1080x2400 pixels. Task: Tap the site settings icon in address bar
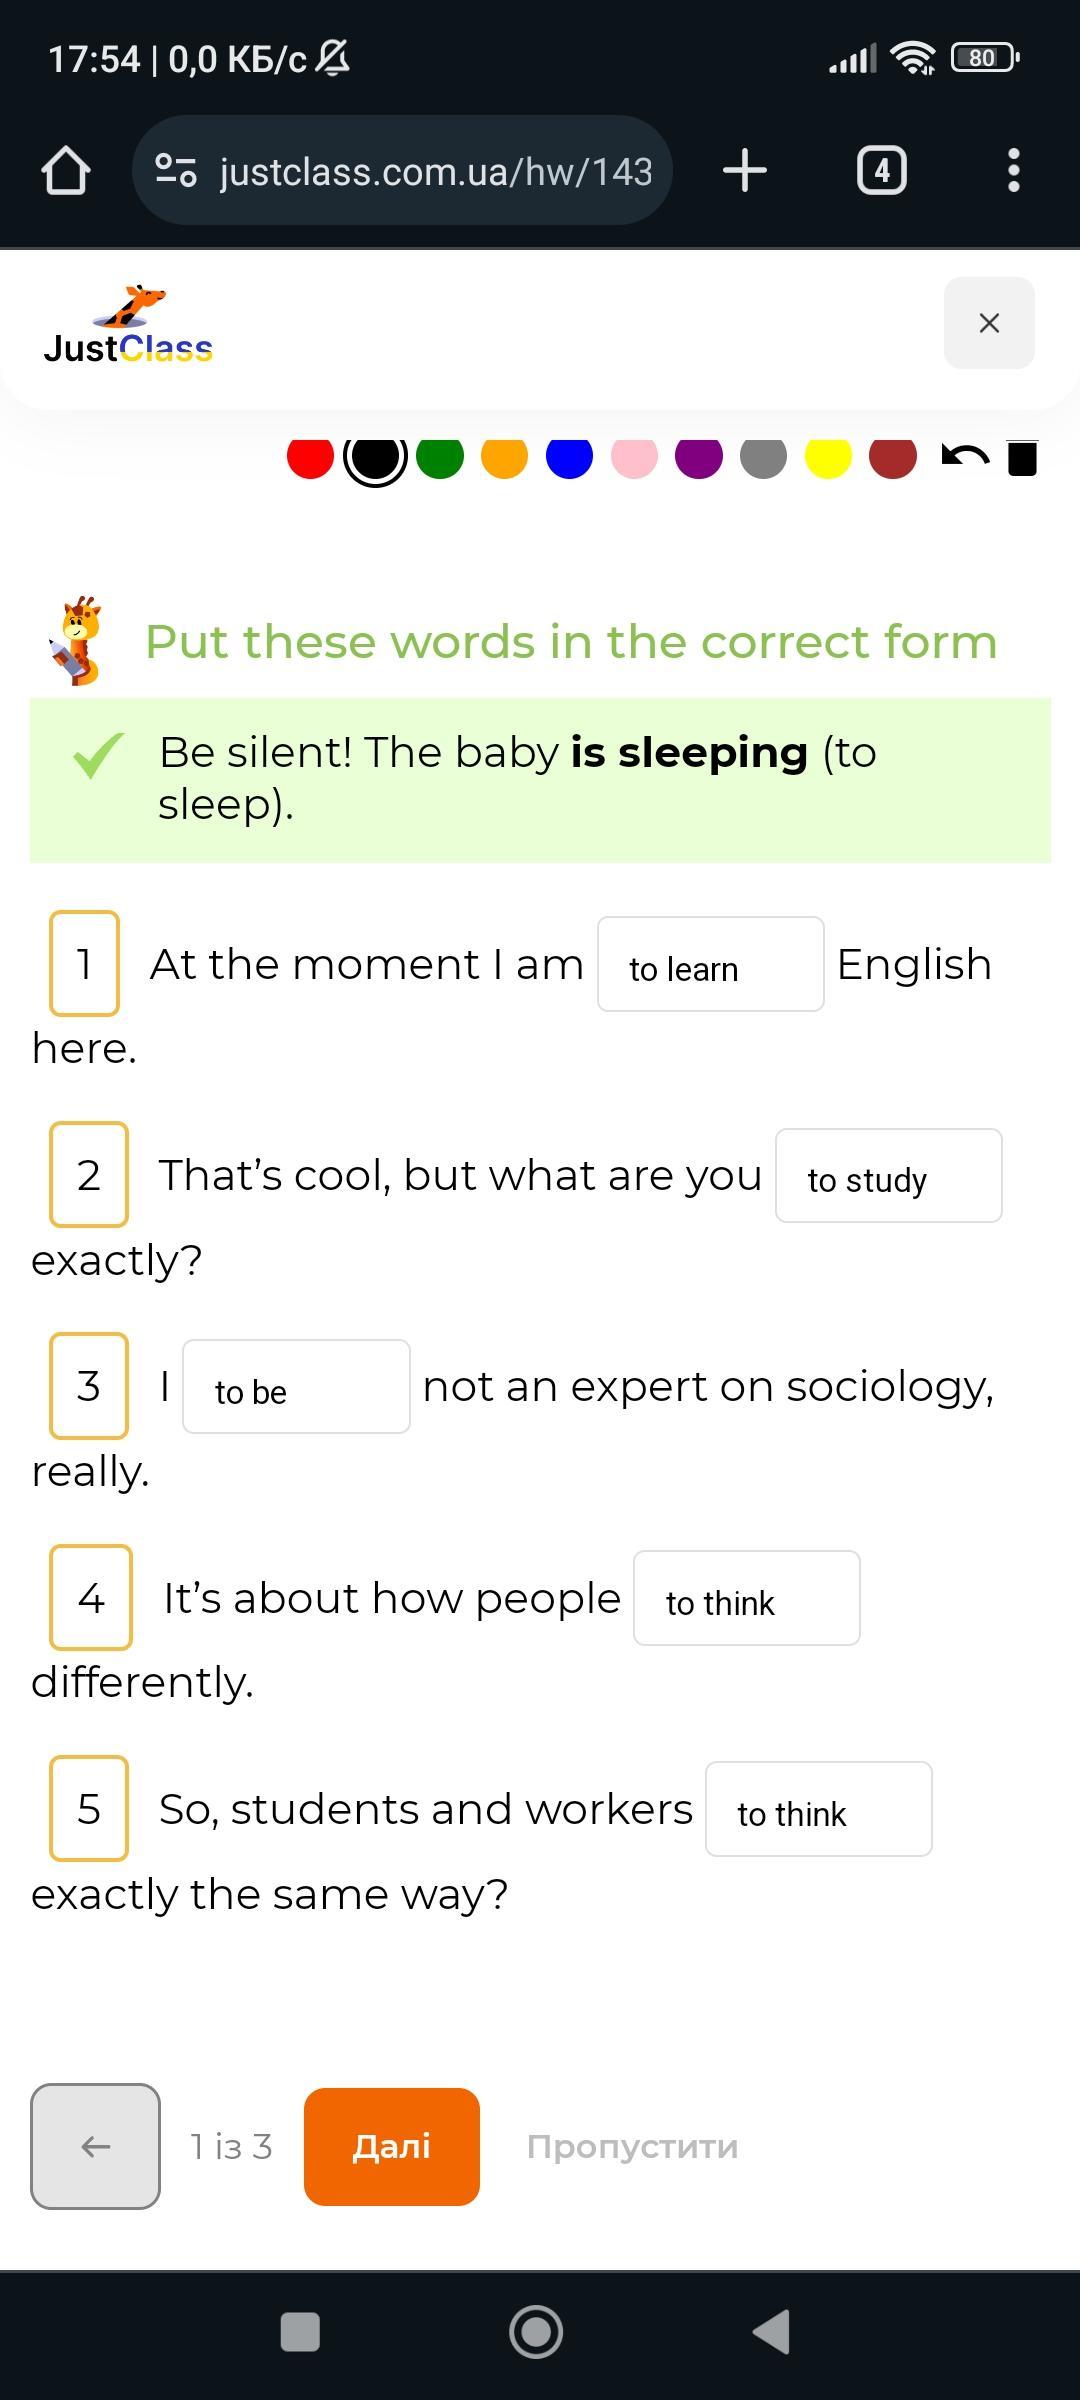[x=176, y=170]
